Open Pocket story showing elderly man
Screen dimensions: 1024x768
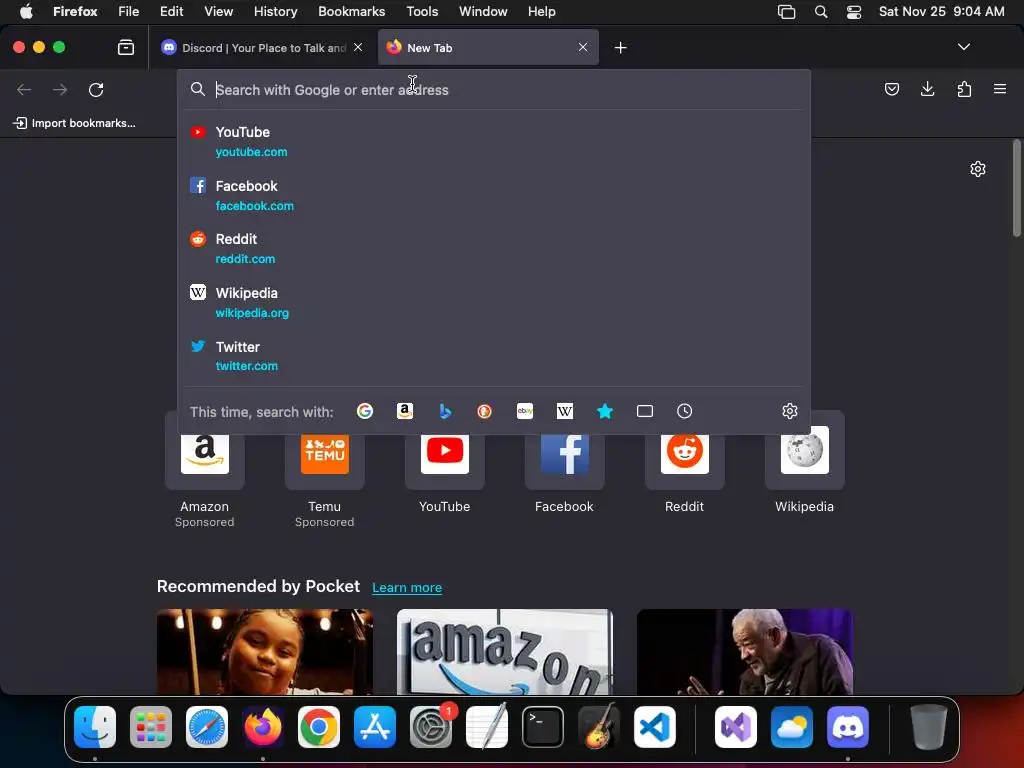744,652
